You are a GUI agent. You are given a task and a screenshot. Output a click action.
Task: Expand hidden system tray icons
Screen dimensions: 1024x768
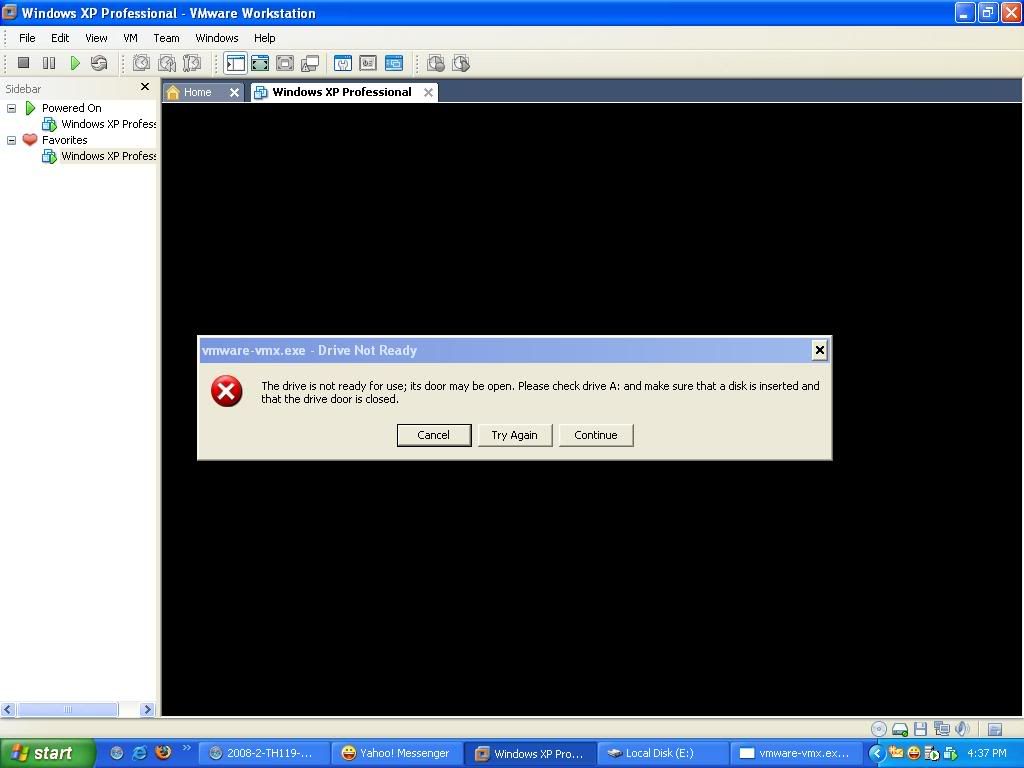pyautogui.click(x=877, y=753)
